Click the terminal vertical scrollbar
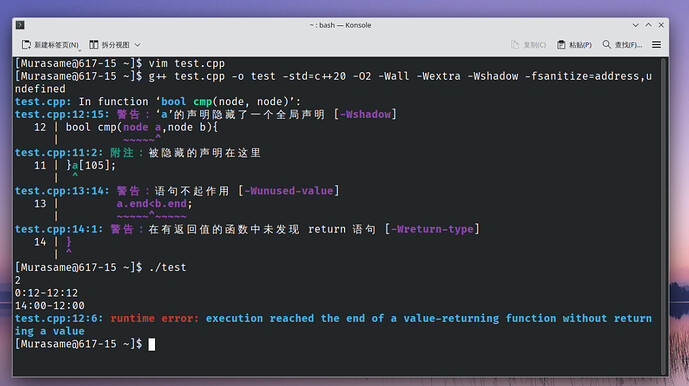Viewport: 689px width, 386px height. pyautogui.click(x=664, y=216)
